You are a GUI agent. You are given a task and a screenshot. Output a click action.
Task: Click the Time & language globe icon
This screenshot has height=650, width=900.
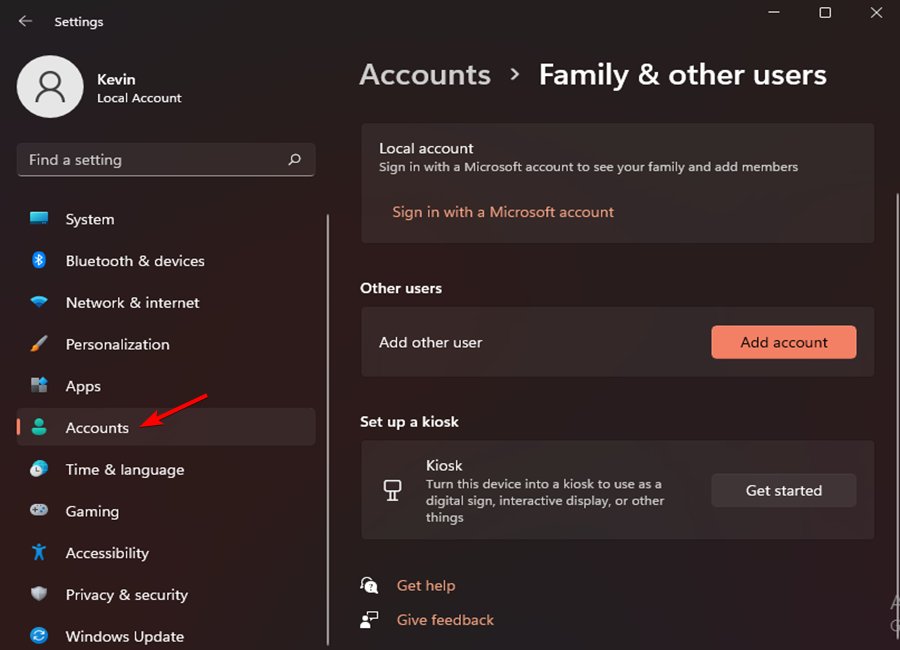(39, 469)
